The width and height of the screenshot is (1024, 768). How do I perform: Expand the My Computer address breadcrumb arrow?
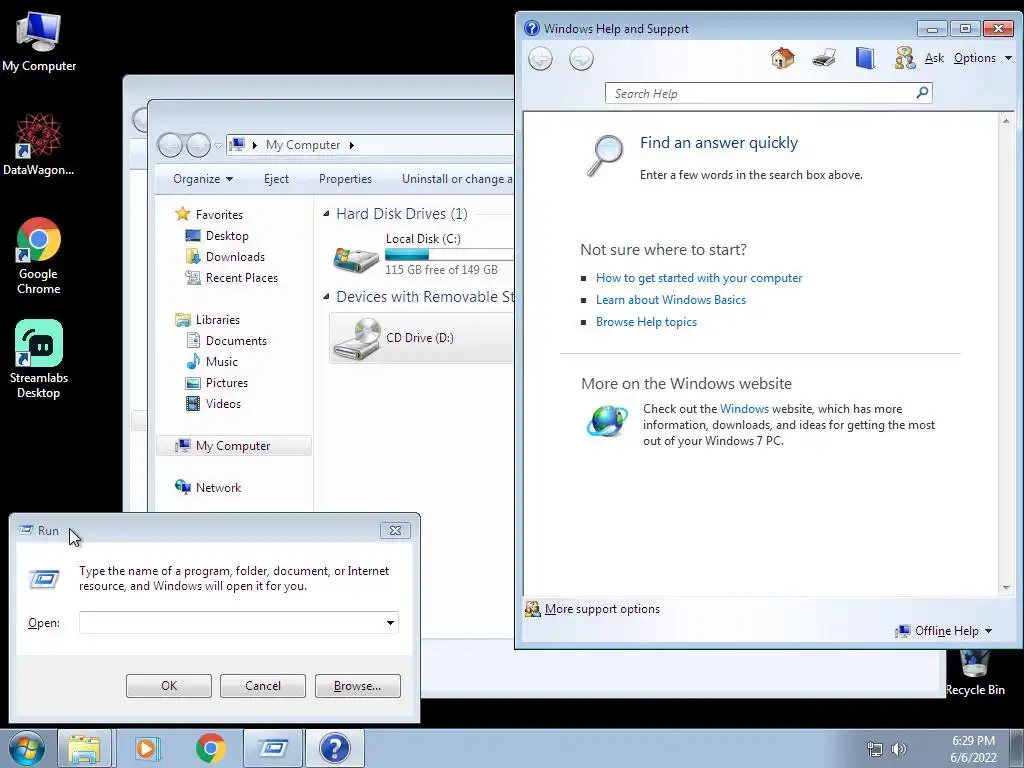click(x=351, y=145)
